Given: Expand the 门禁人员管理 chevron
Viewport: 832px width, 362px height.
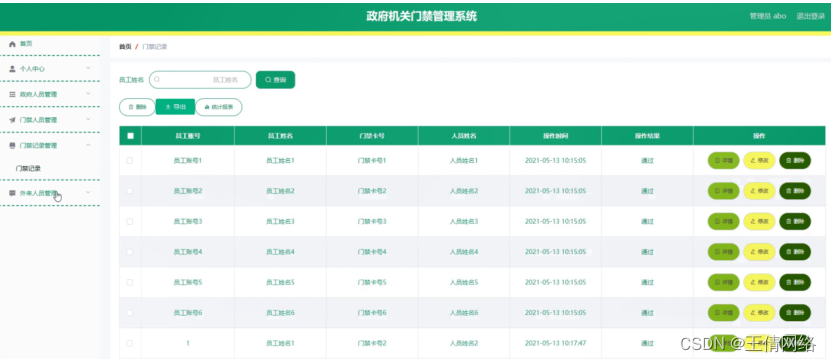Looking at the screenshot, I should (88, 119).
